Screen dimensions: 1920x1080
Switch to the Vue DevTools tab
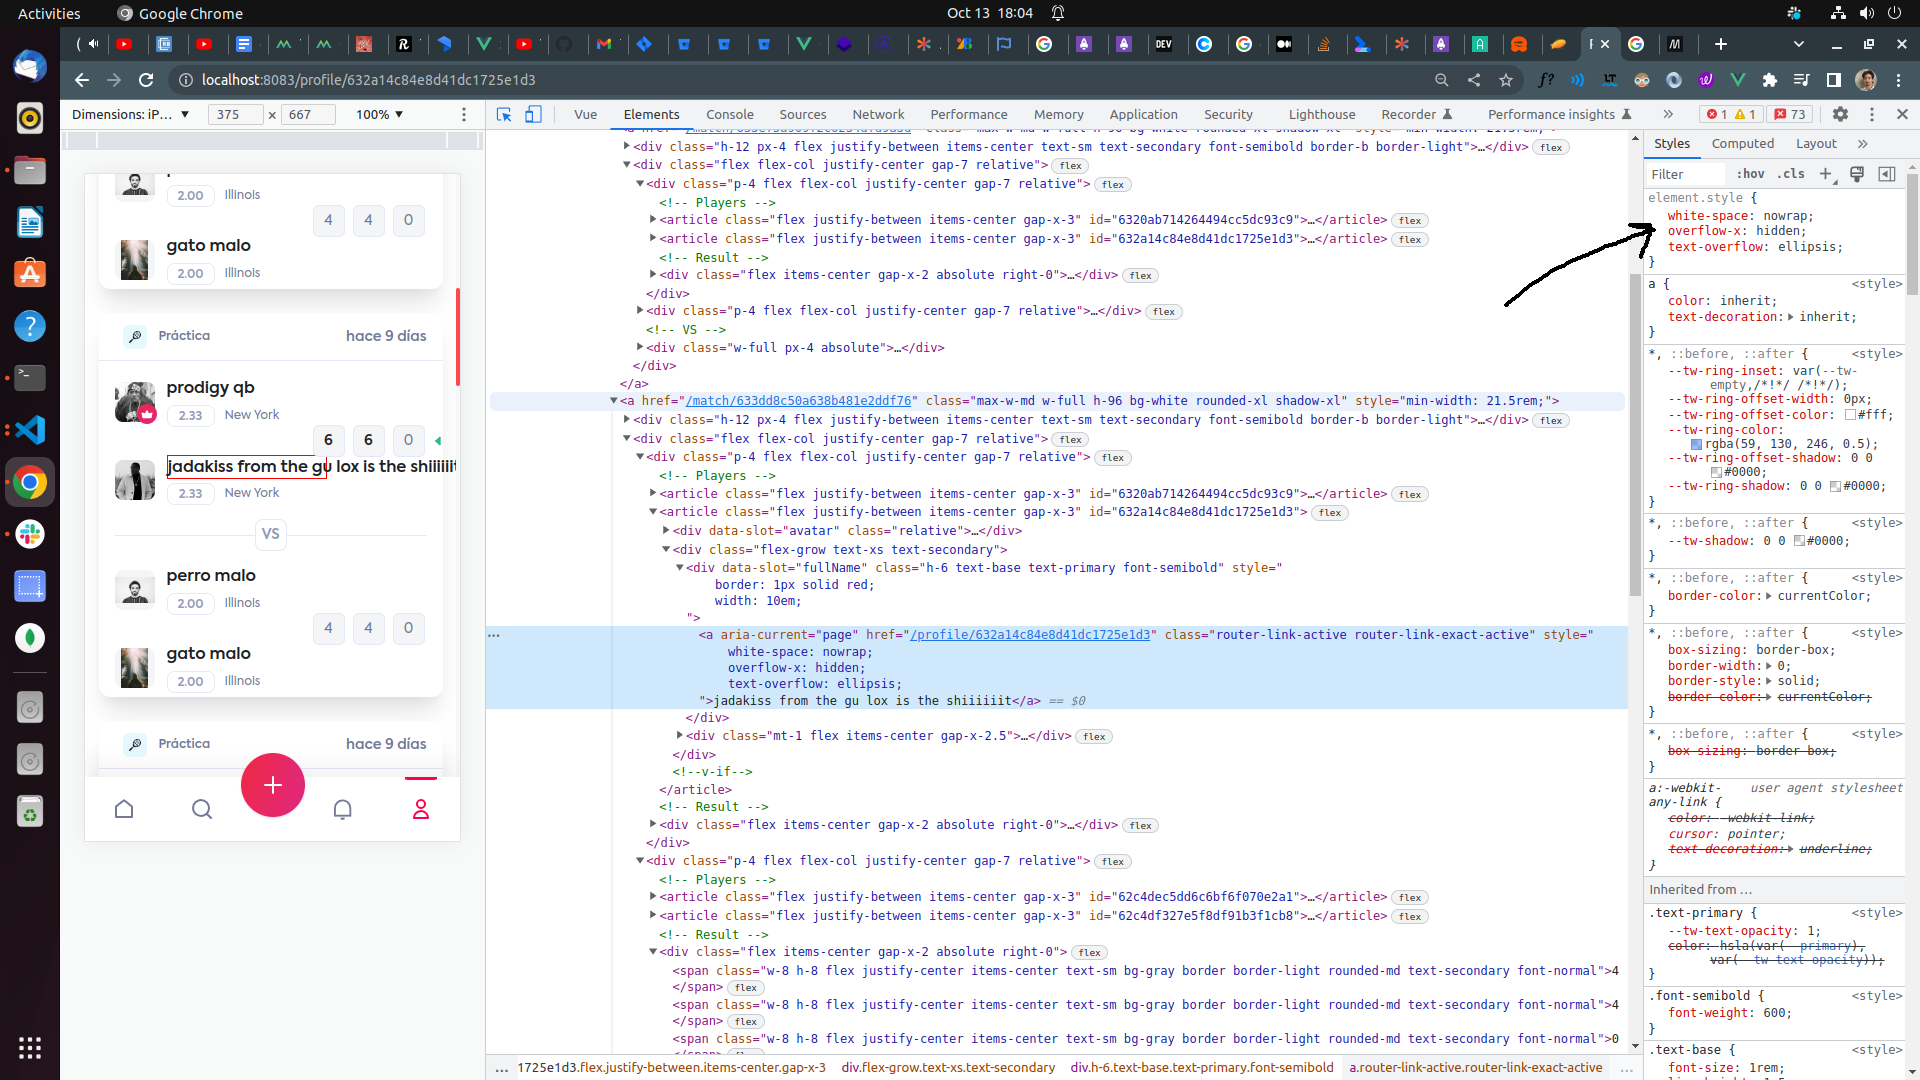585,114
